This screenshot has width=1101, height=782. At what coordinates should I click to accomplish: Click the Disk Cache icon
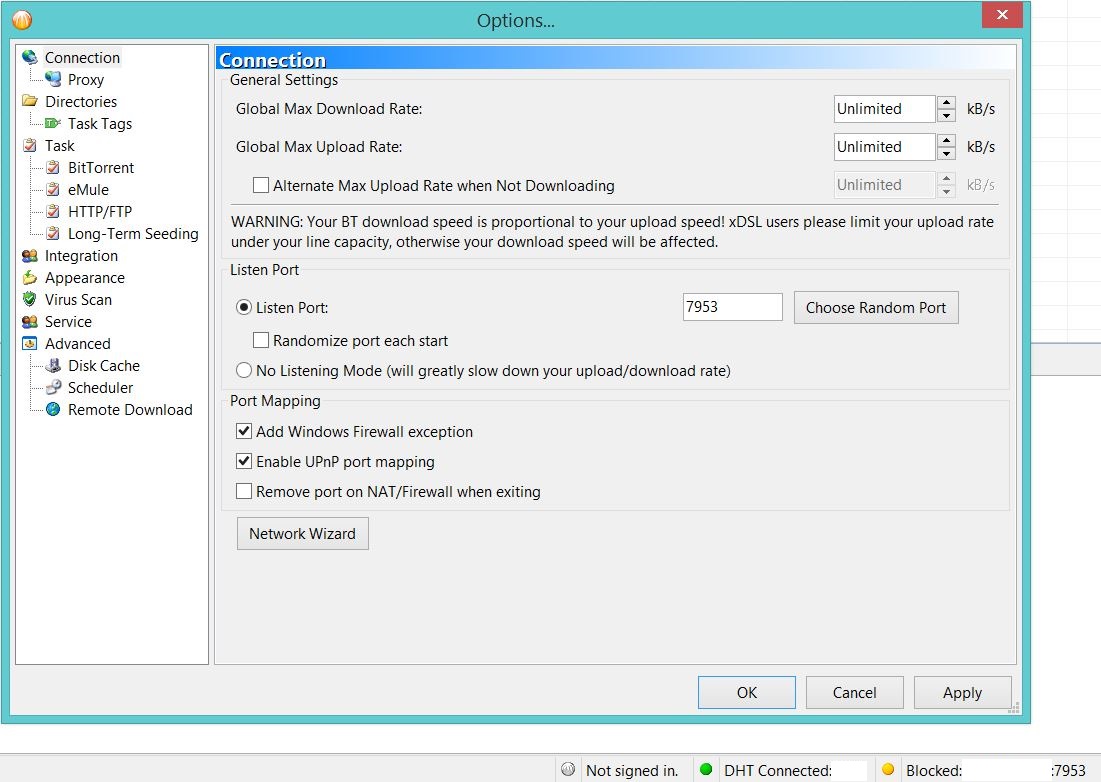53,366
